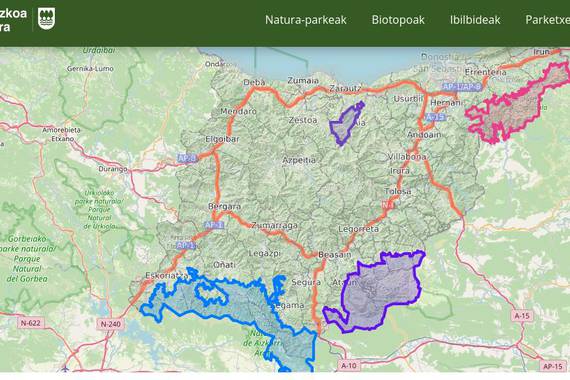
Task: Click the Urdaibai label
Action: [99, 51]
